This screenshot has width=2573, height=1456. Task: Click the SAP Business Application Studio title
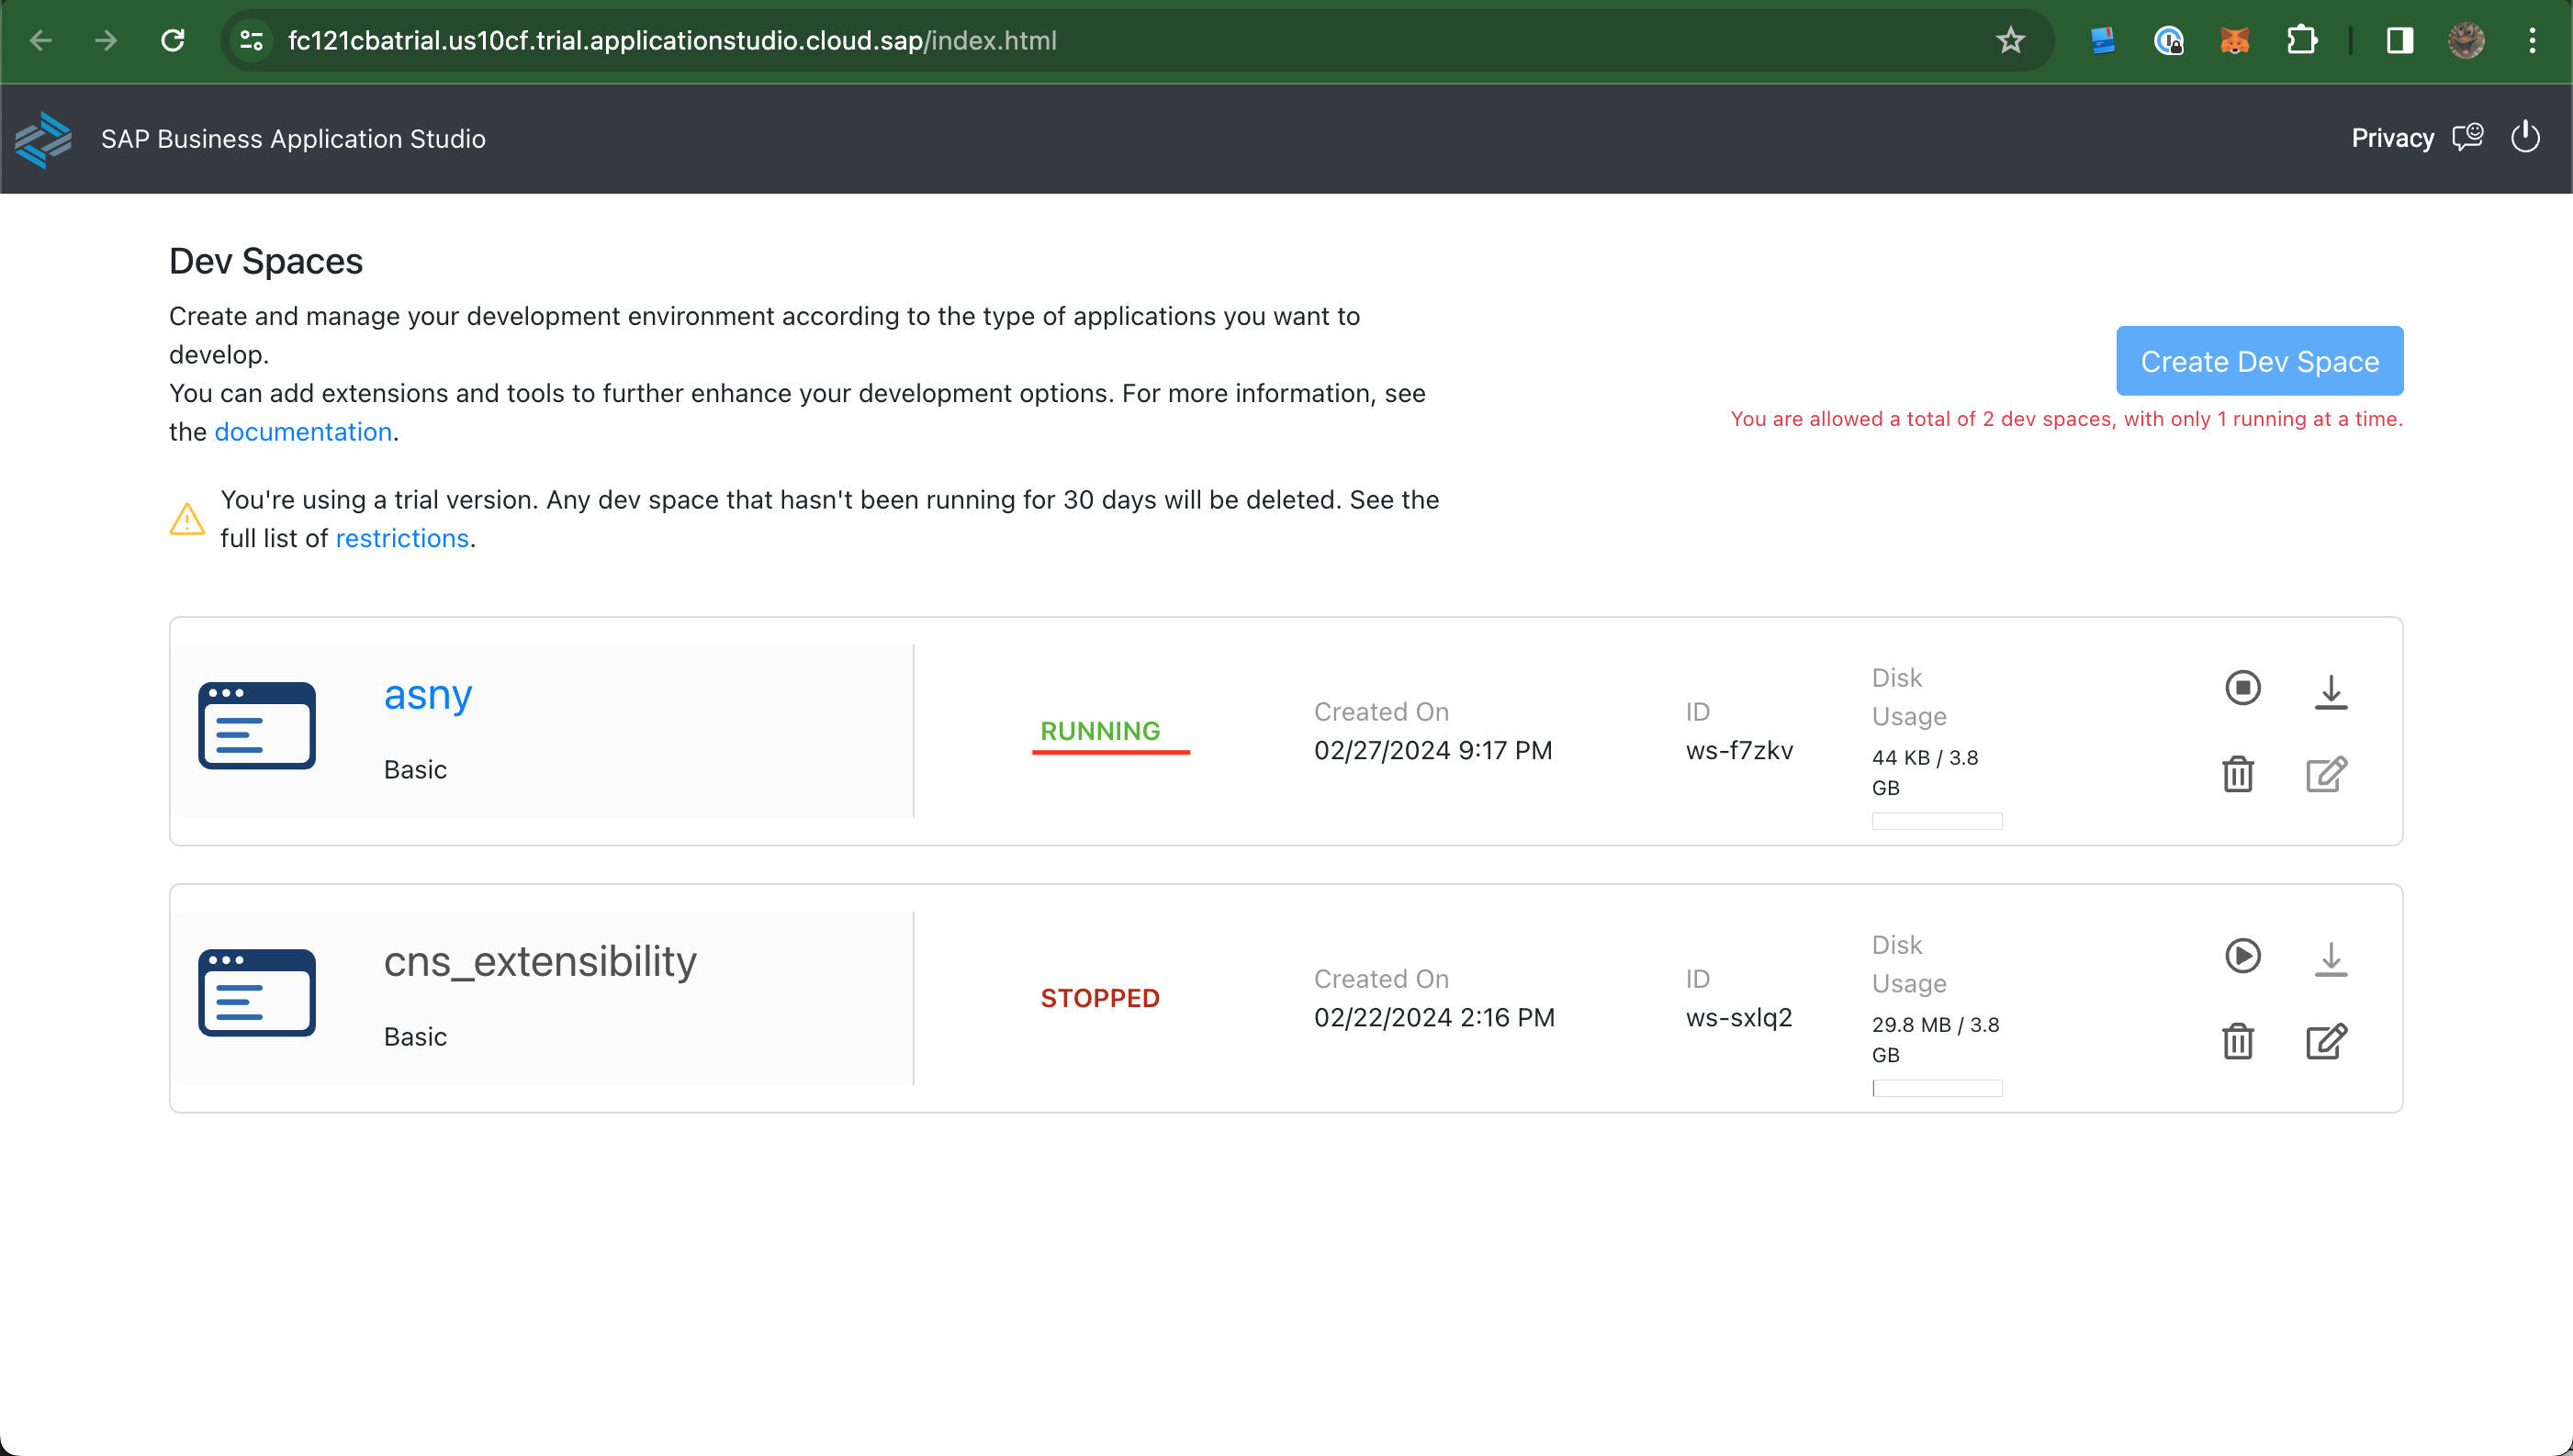coord(293,139)
